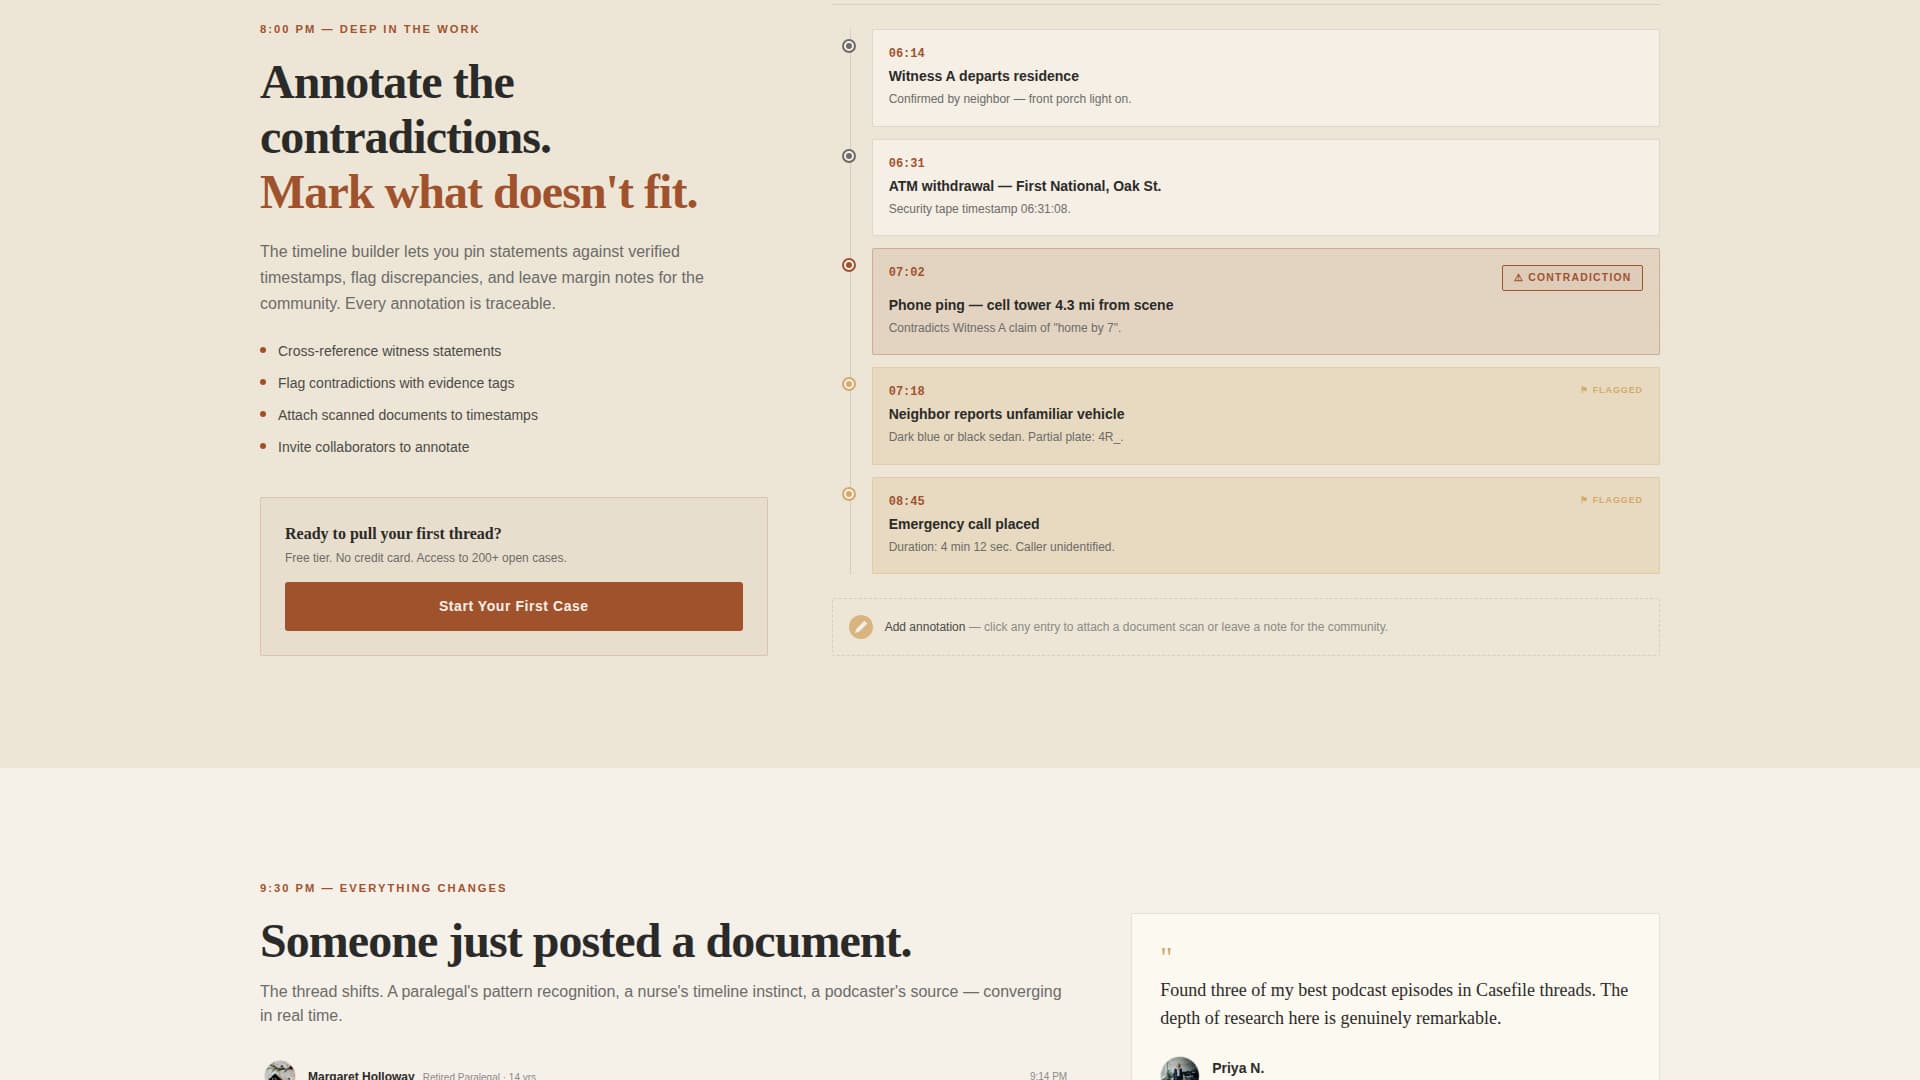
Task: Click the quotation mark icon above Priya's testimonial
Action: coord(1167,953)
